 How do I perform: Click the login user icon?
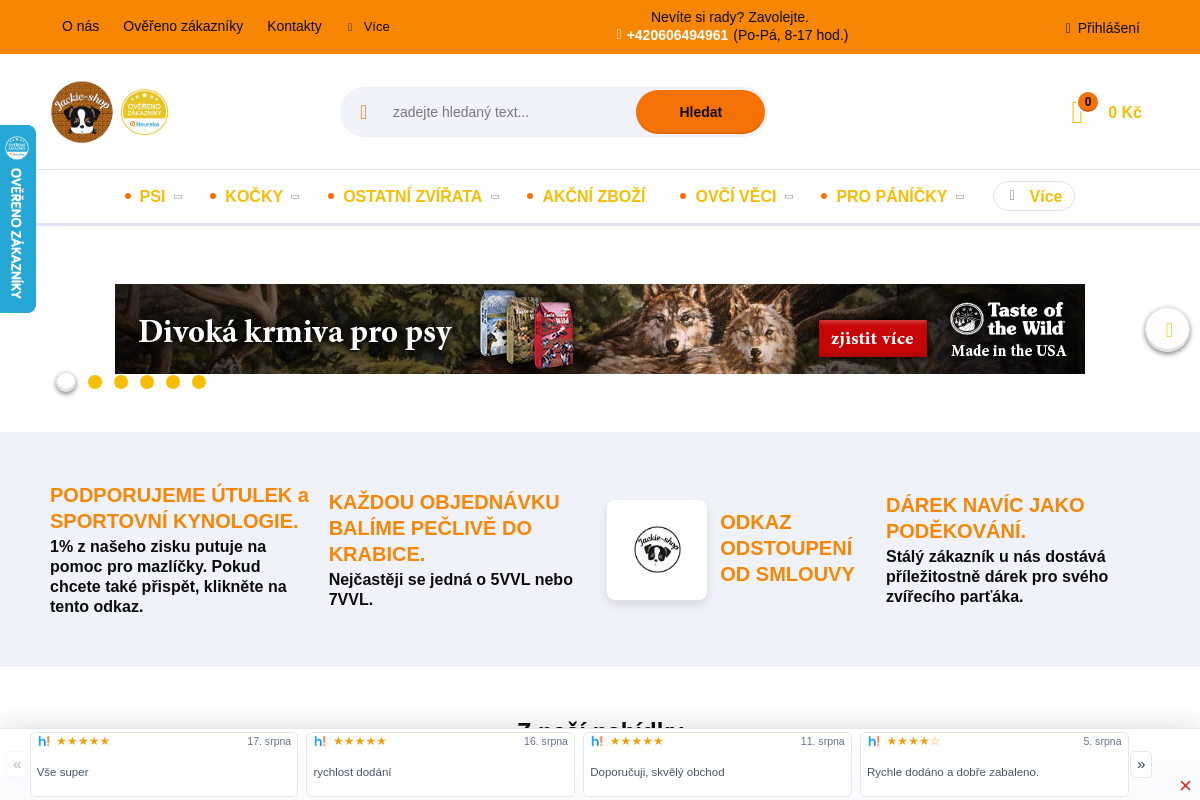point(1068,28)
